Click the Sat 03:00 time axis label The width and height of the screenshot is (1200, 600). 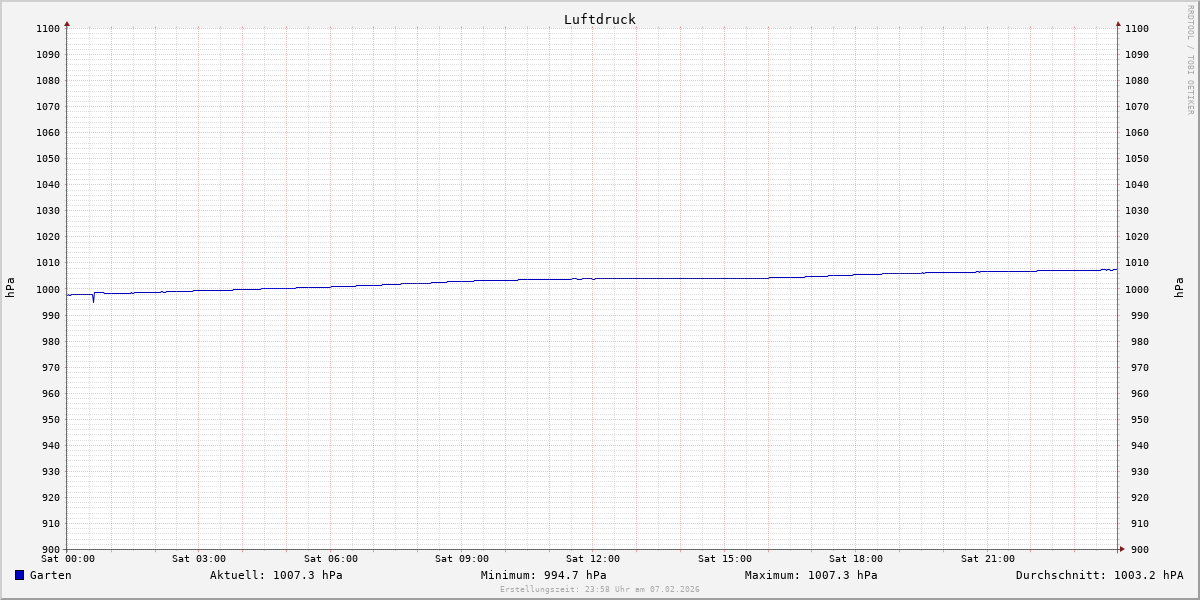199,559
